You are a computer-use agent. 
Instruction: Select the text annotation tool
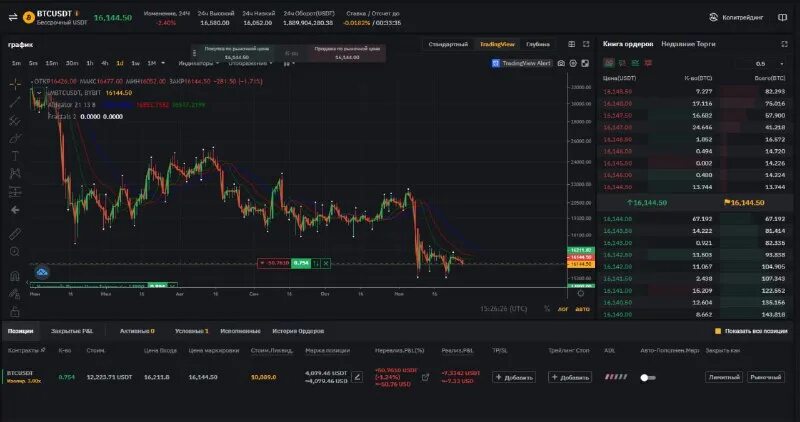coord(15,156)
